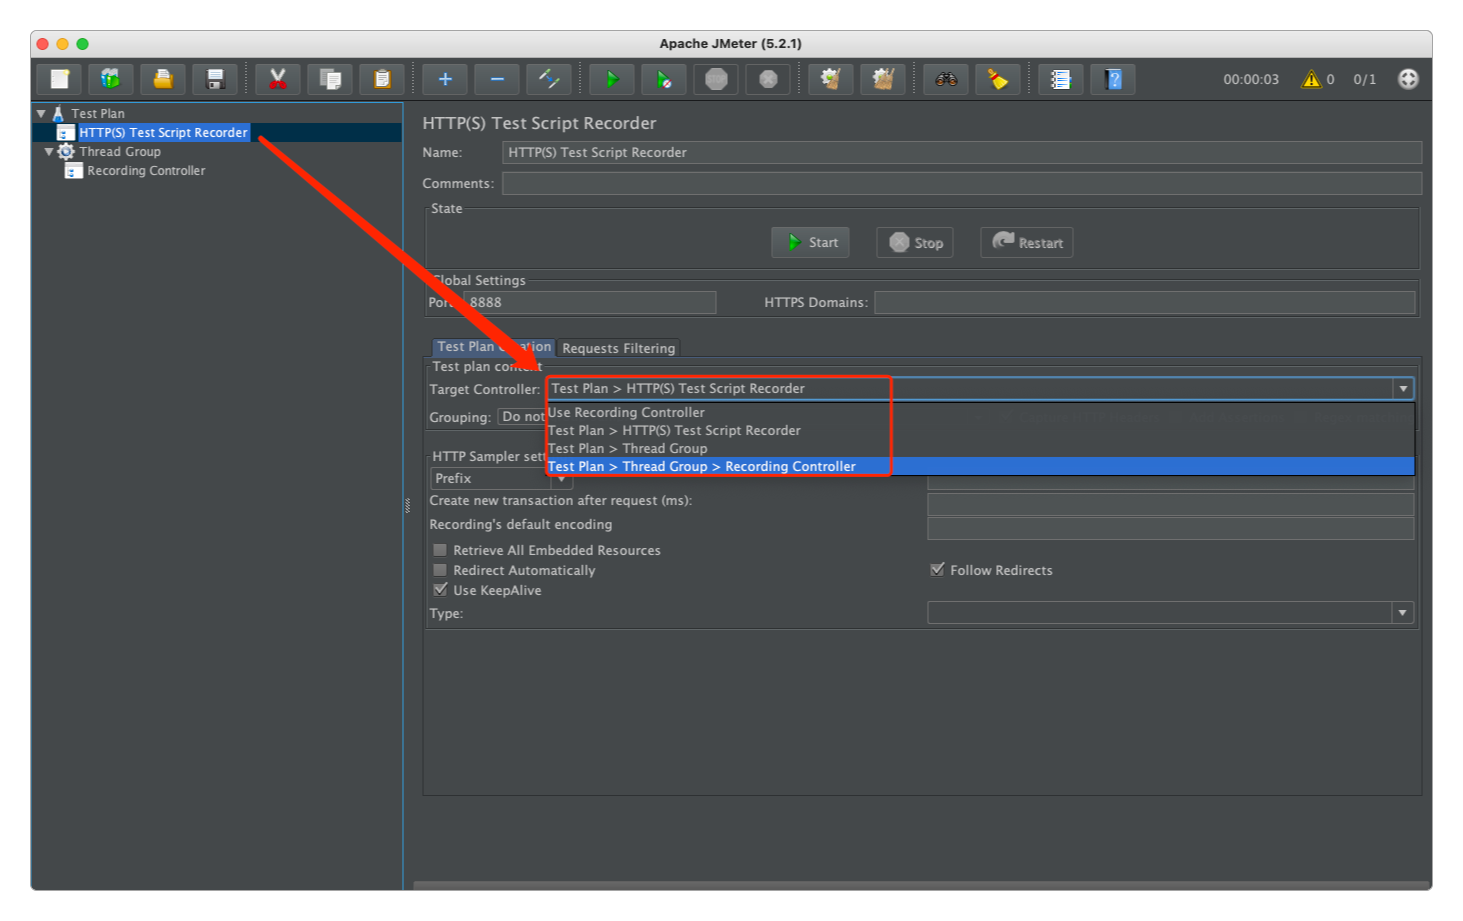Click the elapsed time 00:00:03 display

coord(1251,79)
